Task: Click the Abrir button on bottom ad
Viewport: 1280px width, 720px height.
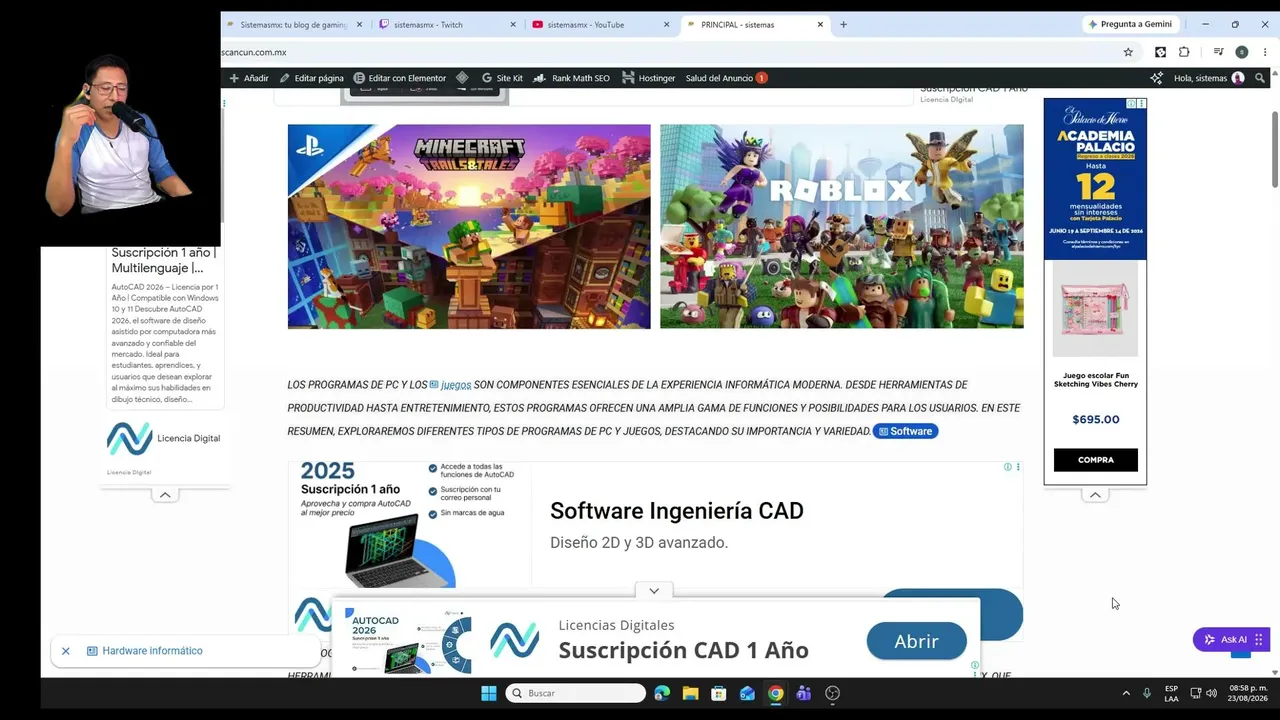Action: (917, 642)
